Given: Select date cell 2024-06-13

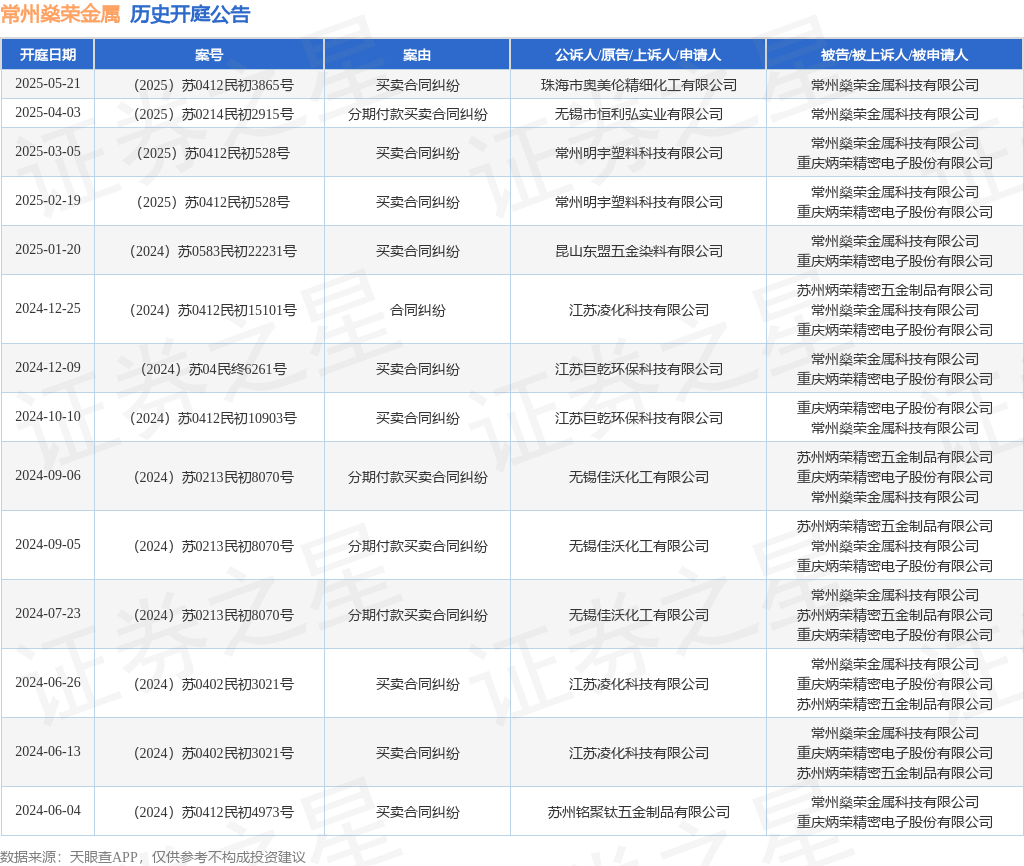Looking at the screenshot, I should 48,752.
